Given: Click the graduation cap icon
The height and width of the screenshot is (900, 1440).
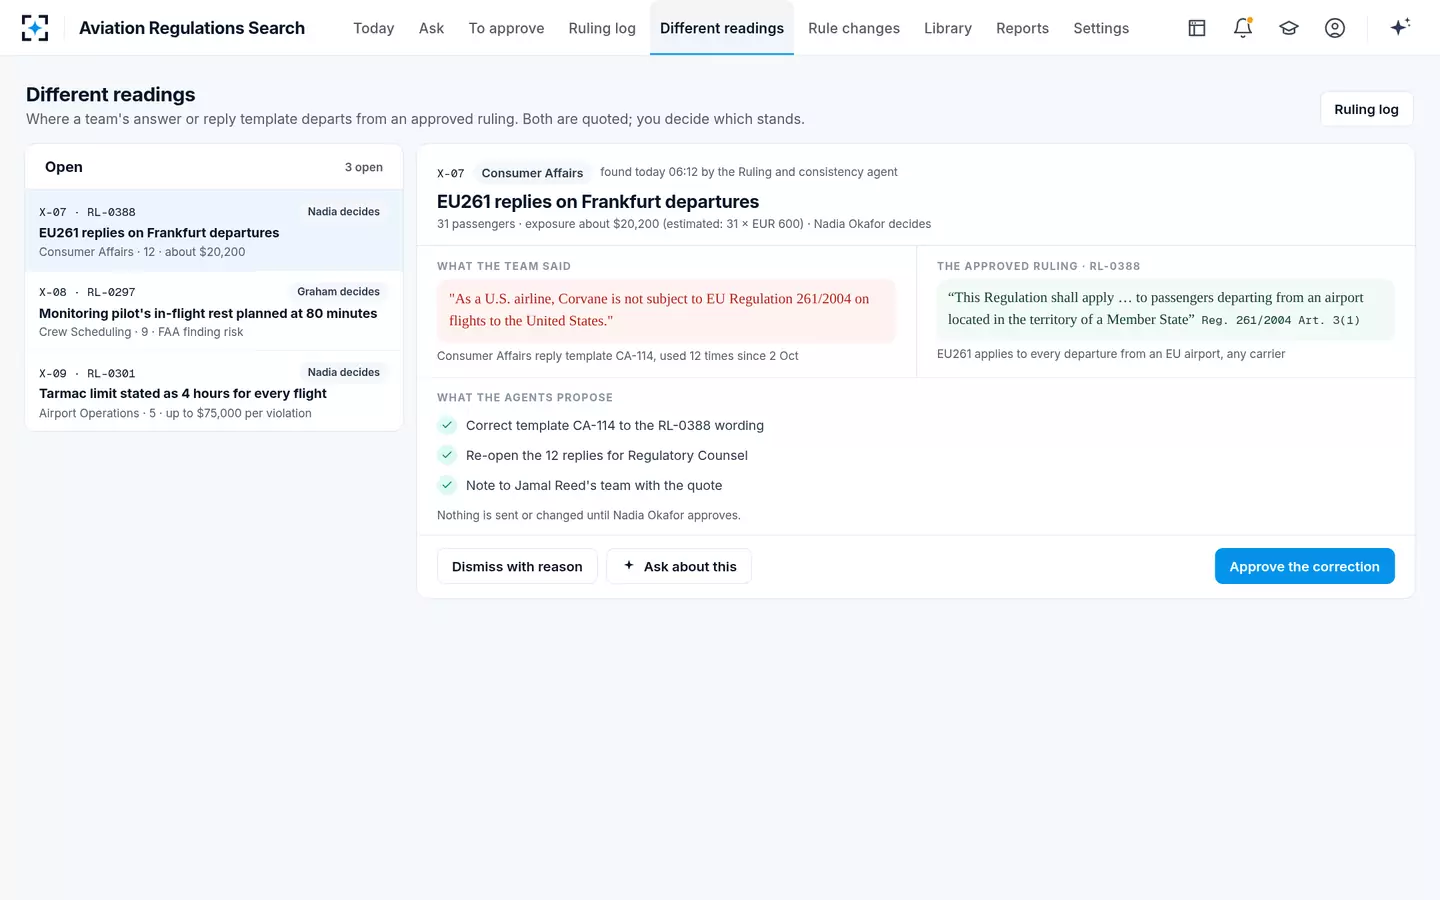Looking at the screenshot, I should pyautogui.click(x=1289, y=28).
